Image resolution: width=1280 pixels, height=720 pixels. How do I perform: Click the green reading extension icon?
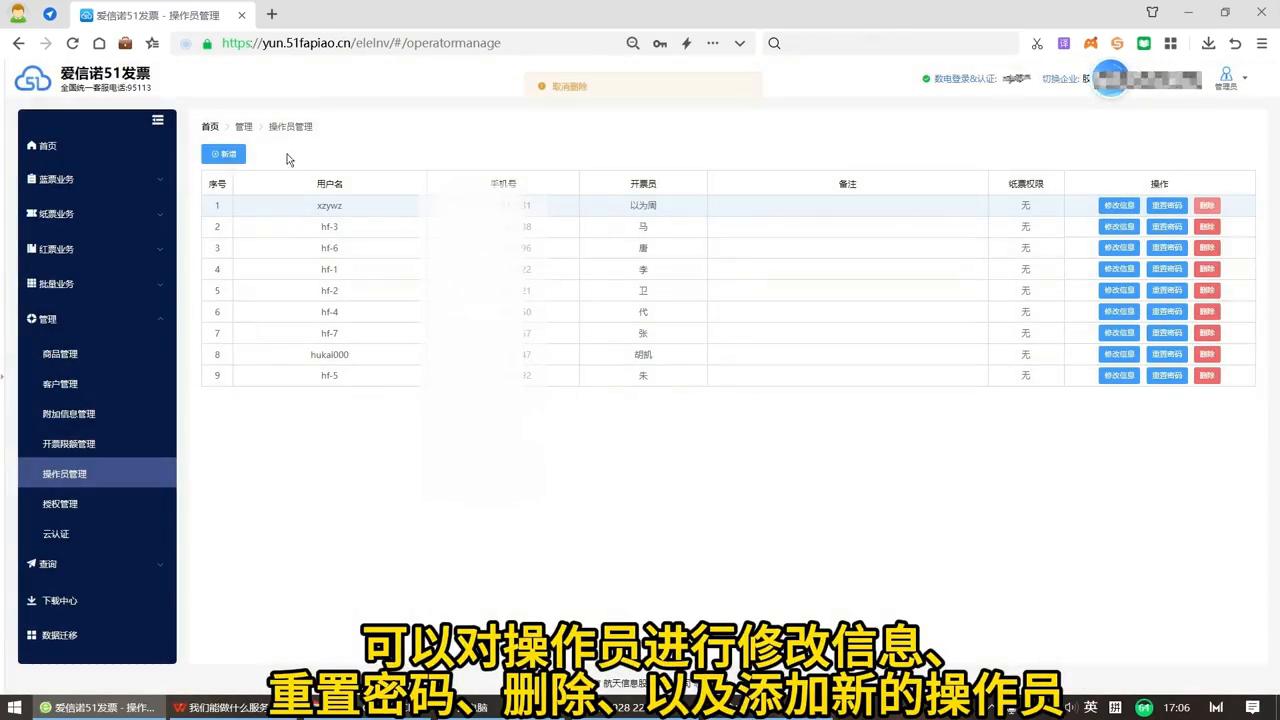[x=1143, y=43]
